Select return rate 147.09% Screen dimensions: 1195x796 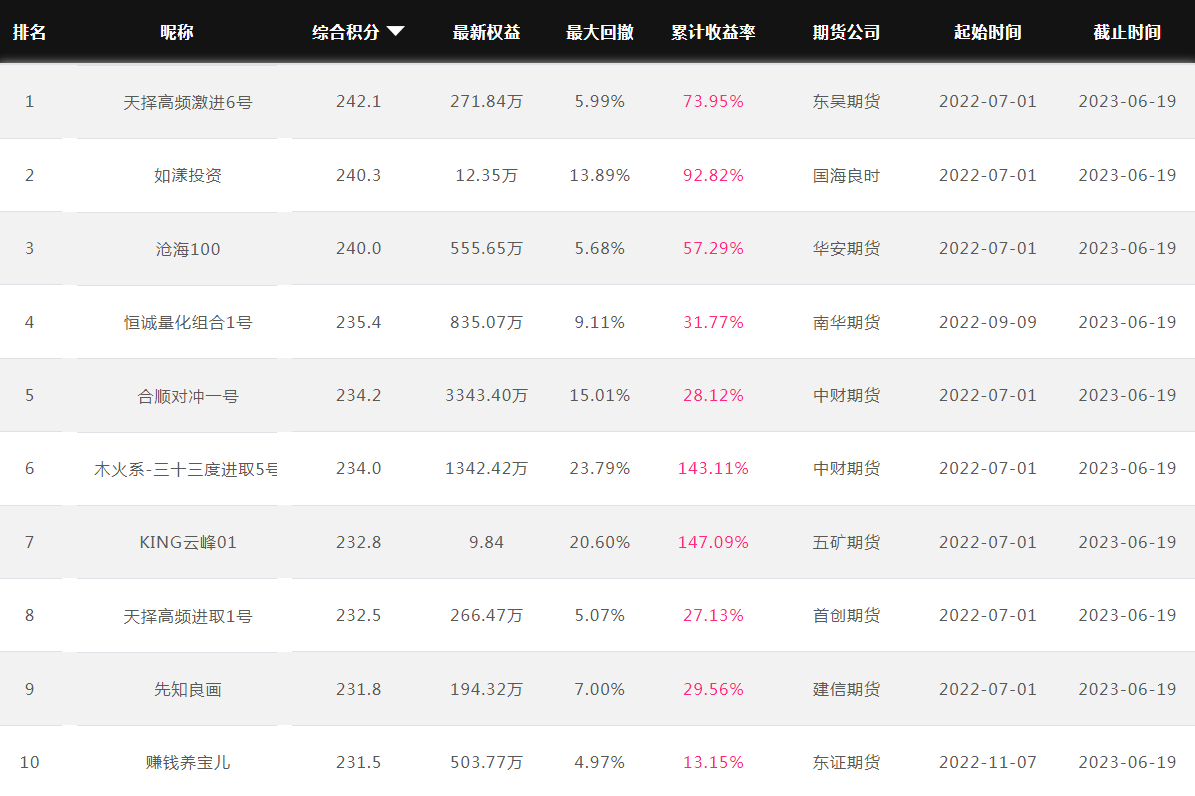click(x=713, y=543)
